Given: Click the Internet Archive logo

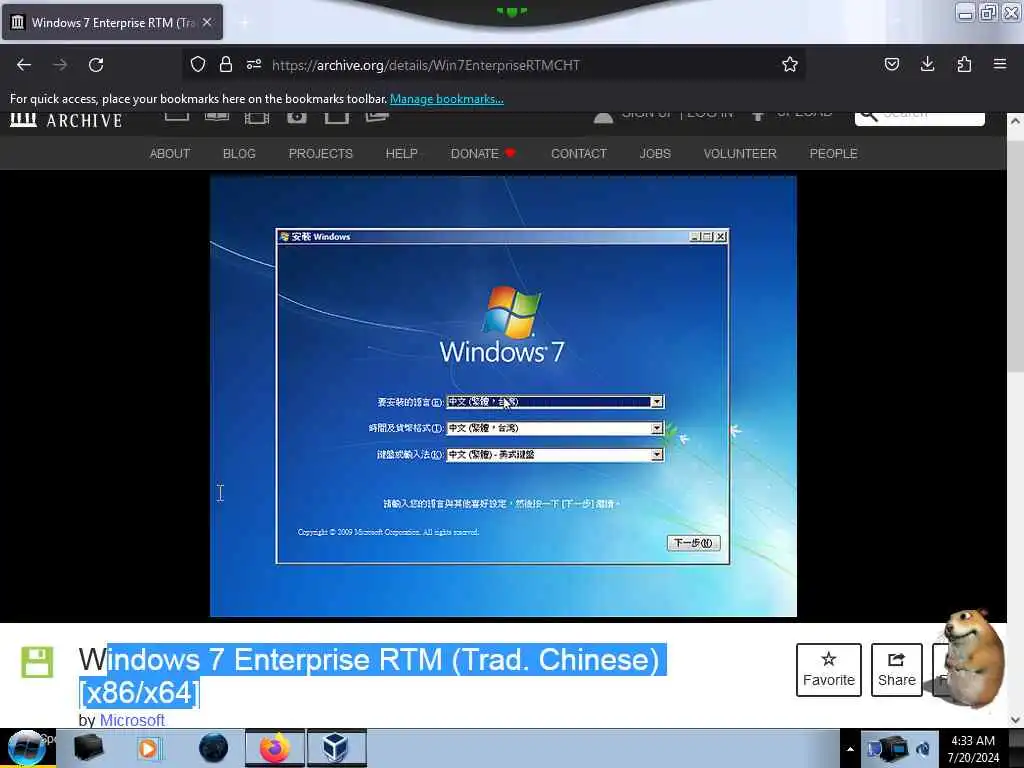Looking at the screenshot, I should coord(66,120).
